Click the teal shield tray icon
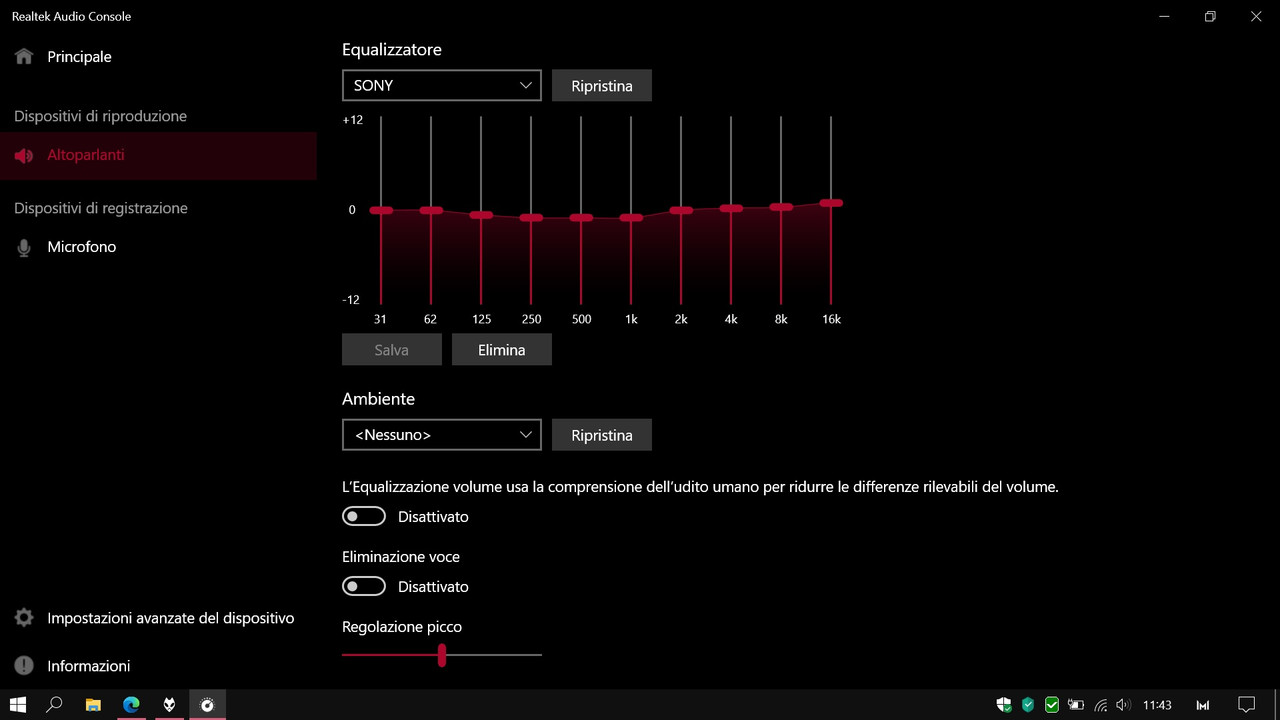Viewport: 1280px width, 720px height. (1028, 705)
